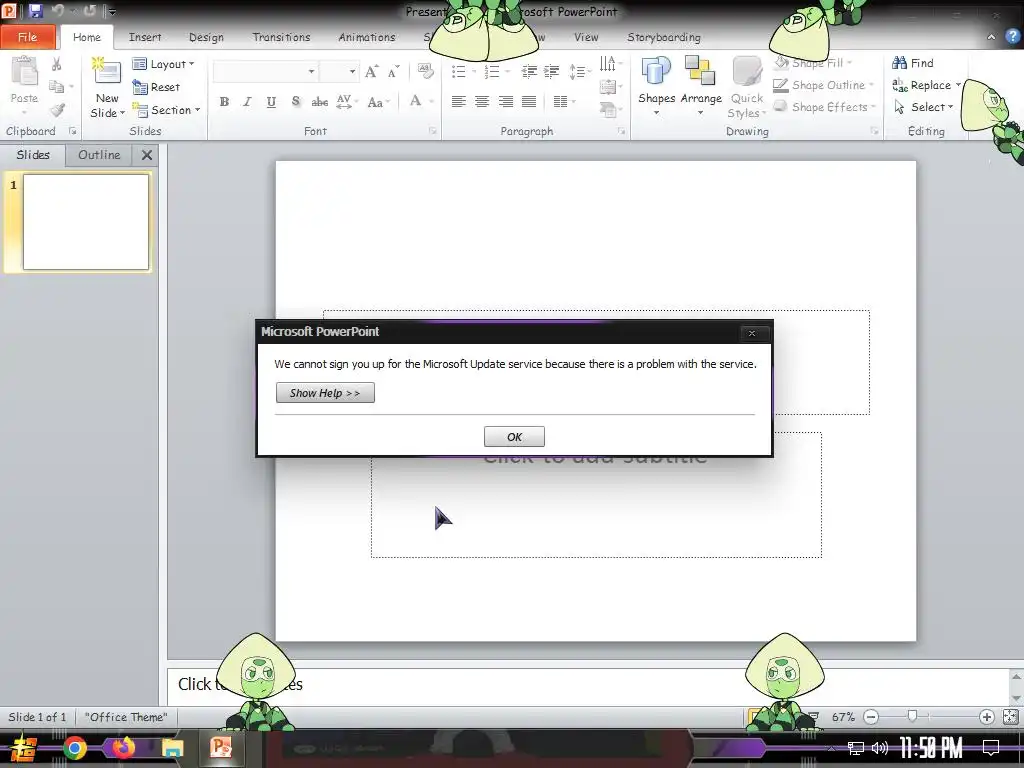Open Firefox from the taskbar
The width and height of the screenshot is (1024, 768).
pos(123,748)
